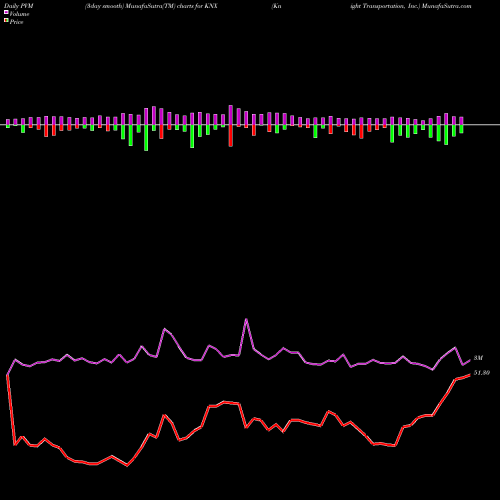Viewport: 500px width, 500px height.
Task: Select the 'Volume' legend label
Action: pos(19,14)
